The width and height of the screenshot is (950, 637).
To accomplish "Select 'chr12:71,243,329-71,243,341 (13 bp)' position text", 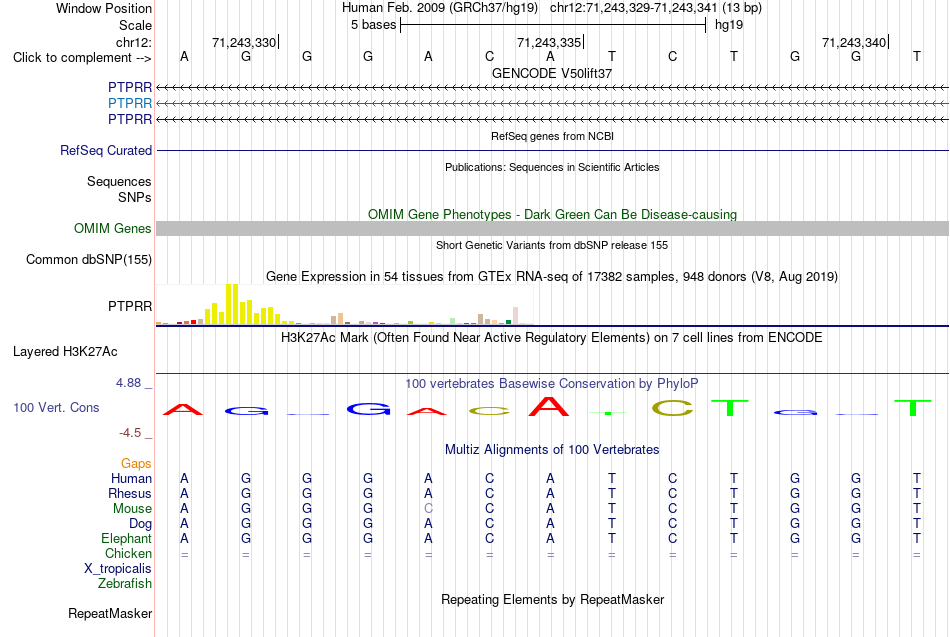I will (656, 8).
